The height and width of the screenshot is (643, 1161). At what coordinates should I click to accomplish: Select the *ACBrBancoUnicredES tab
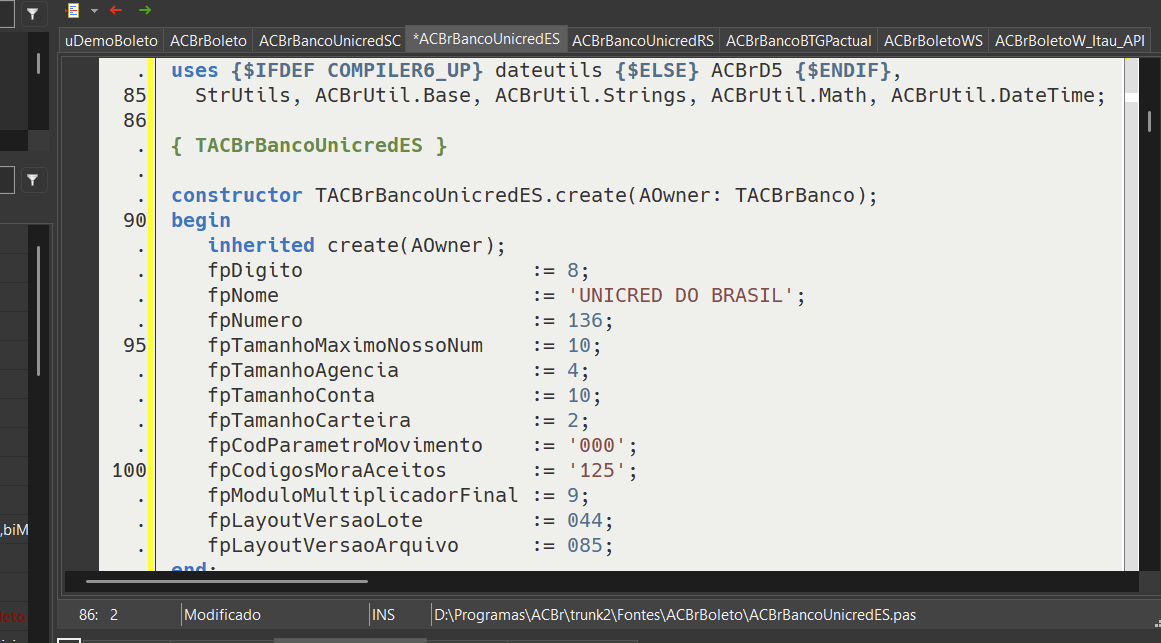[x=486, y=39]
